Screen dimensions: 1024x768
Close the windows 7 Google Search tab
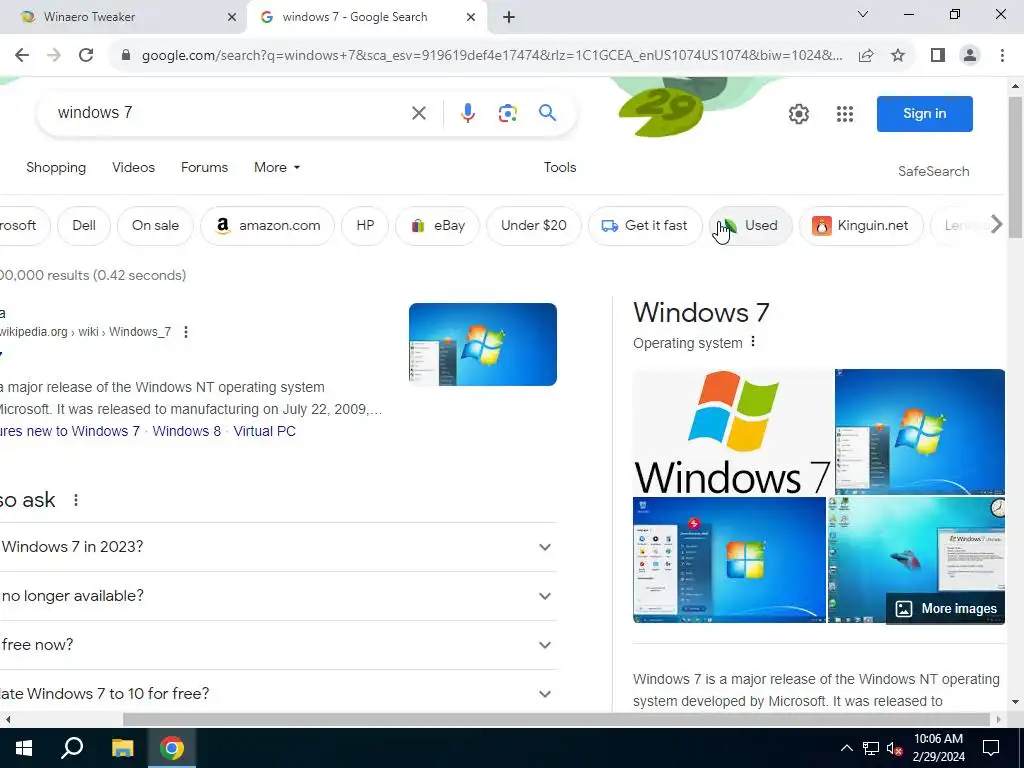click(471, 17)
